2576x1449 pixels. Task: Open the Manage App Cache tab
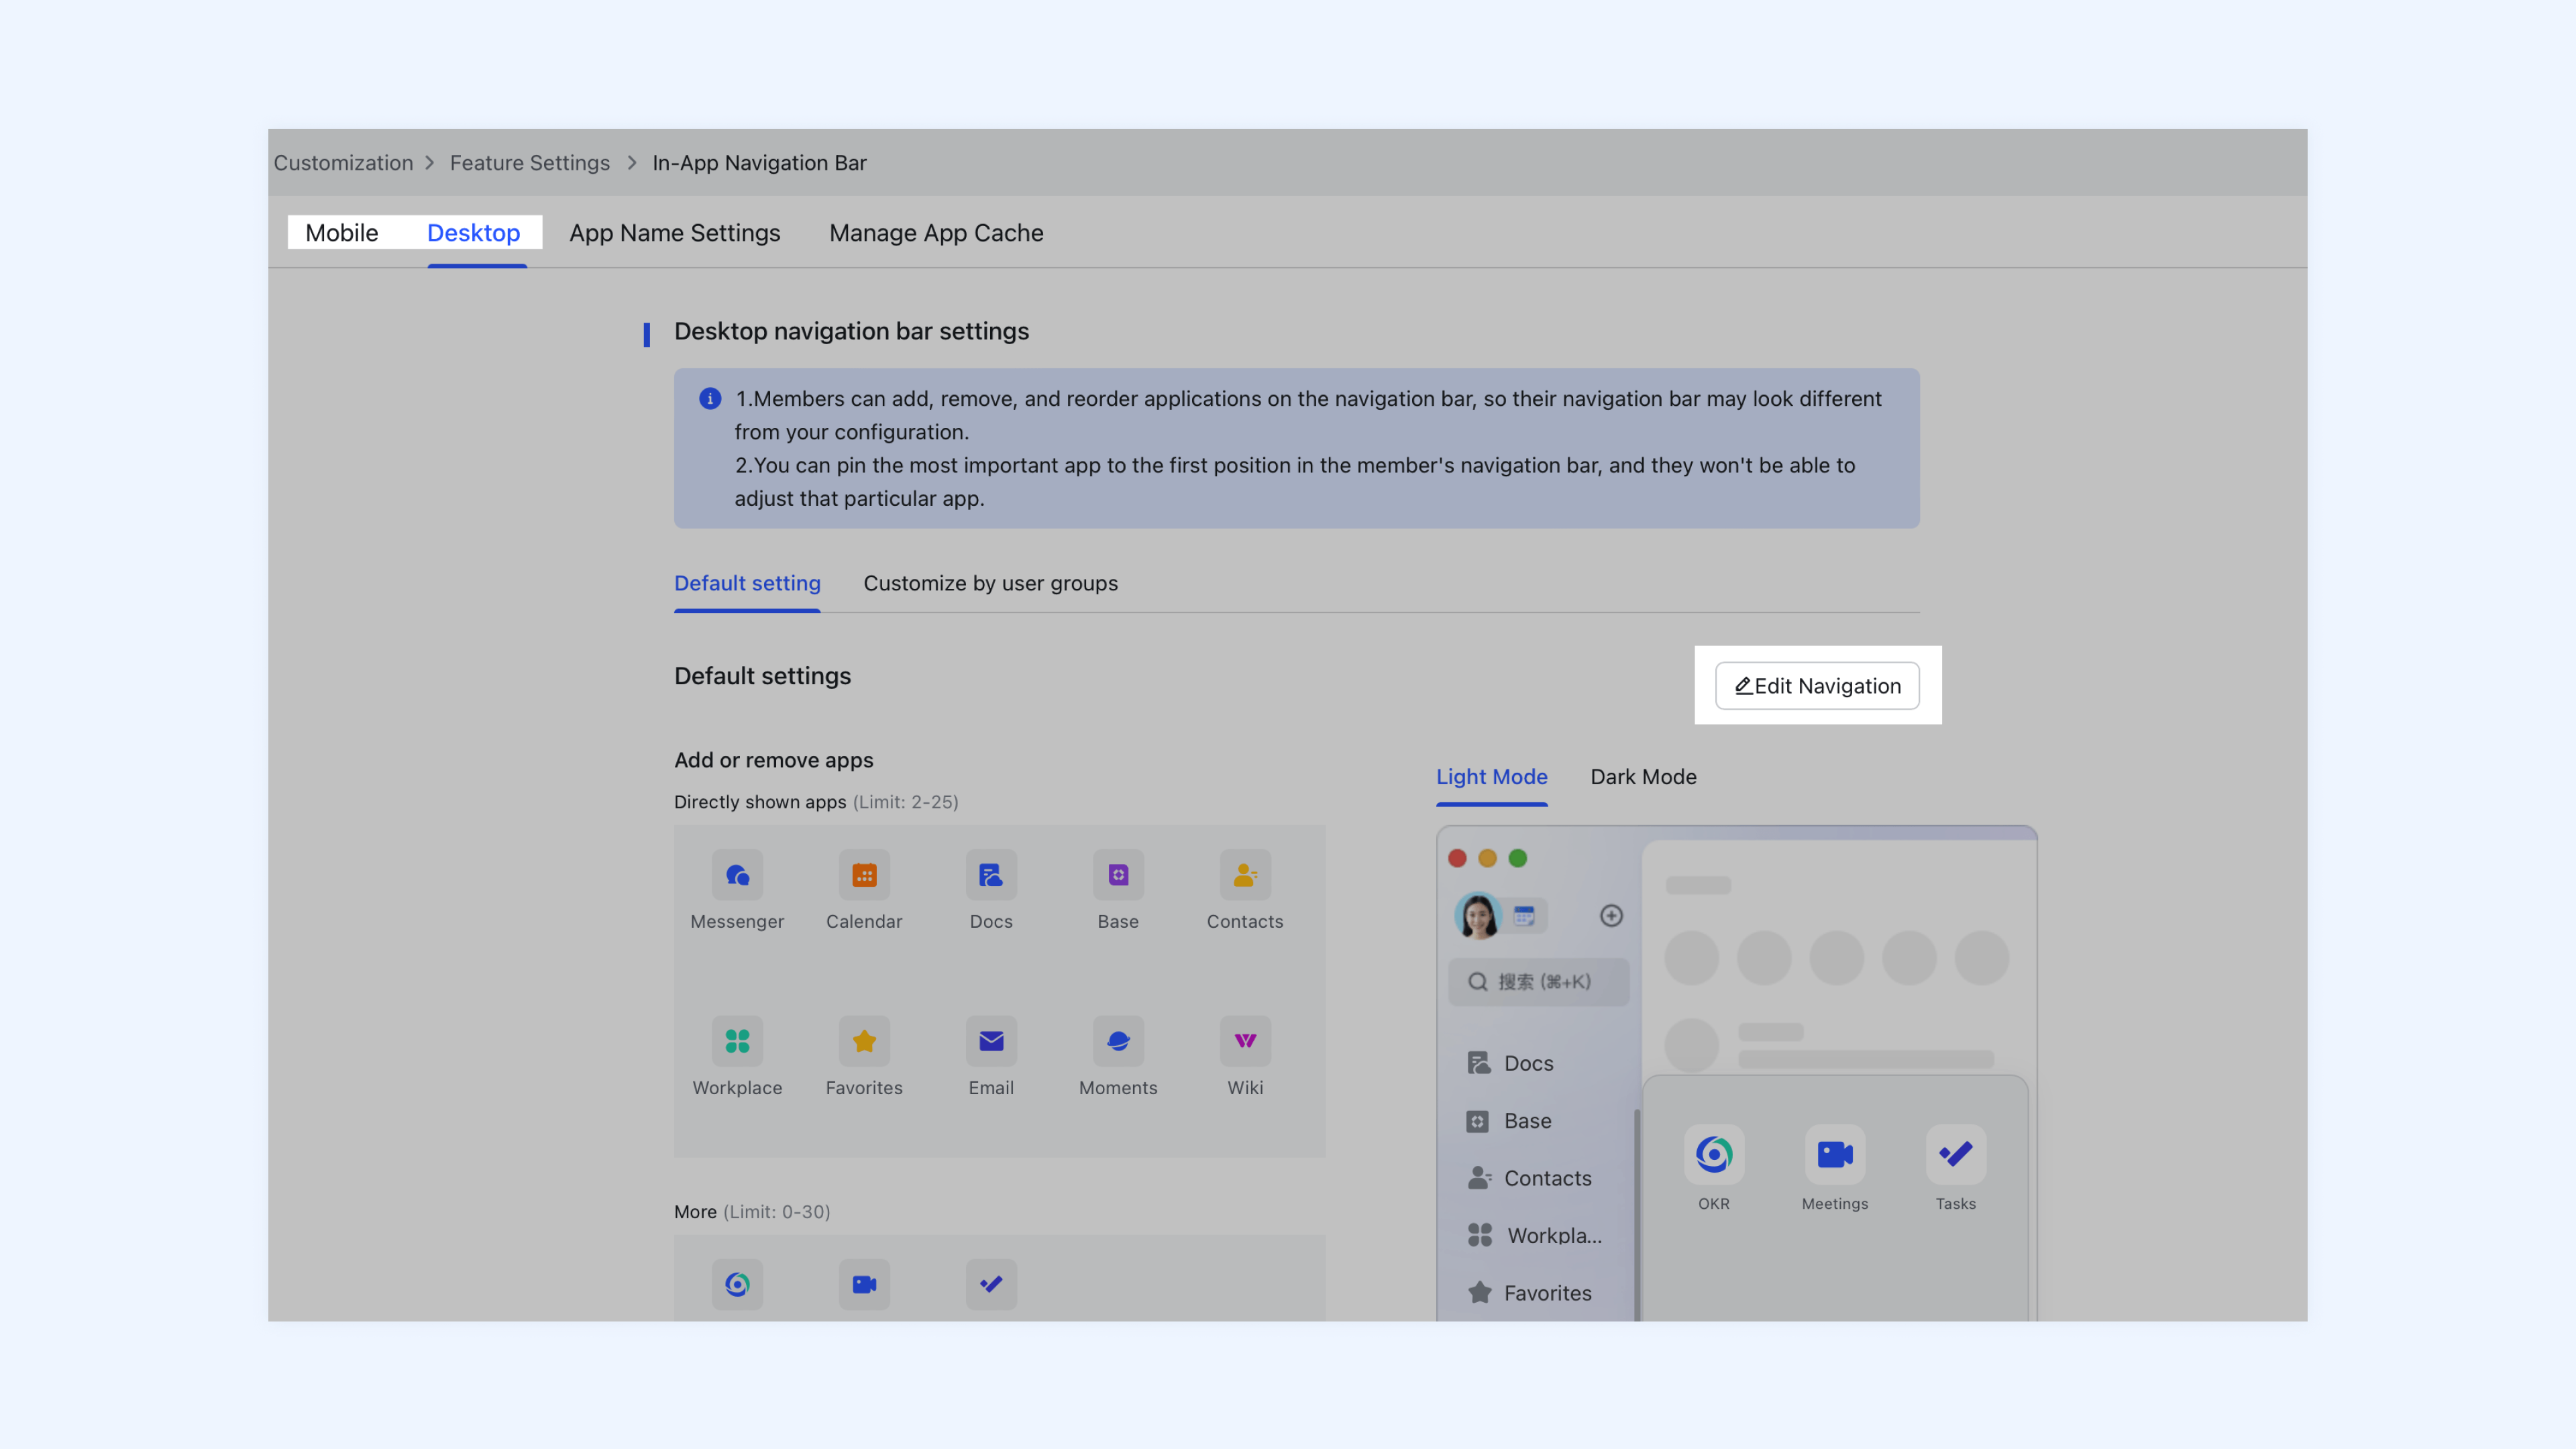pos(936,233)
